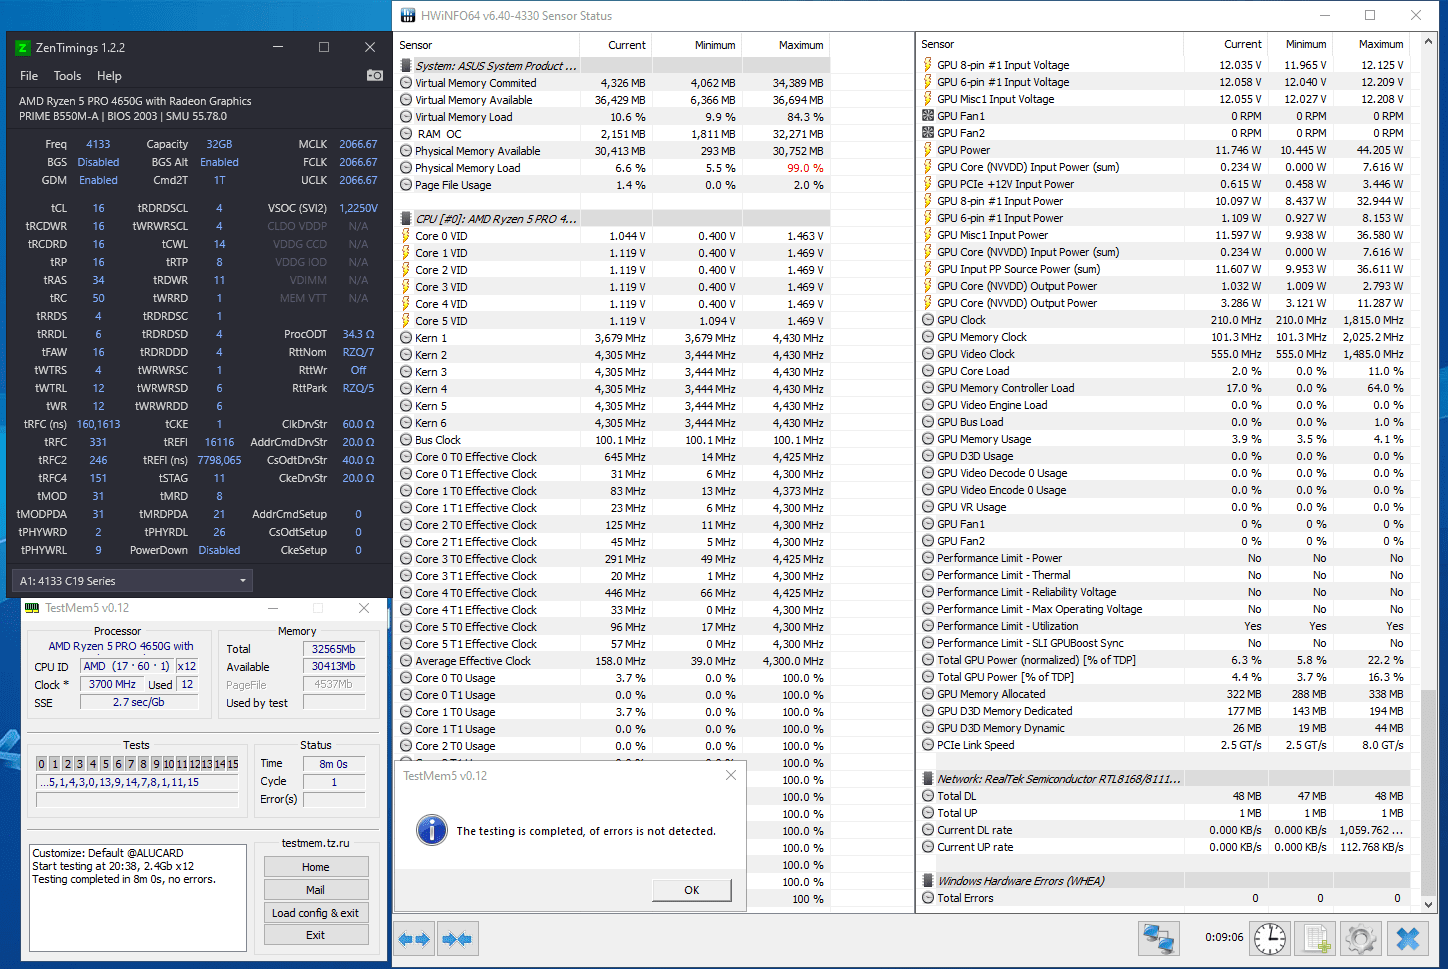Click the scroll down arrow in right sensor panel
This screenshot has width=1448, height=969.
1429,904
